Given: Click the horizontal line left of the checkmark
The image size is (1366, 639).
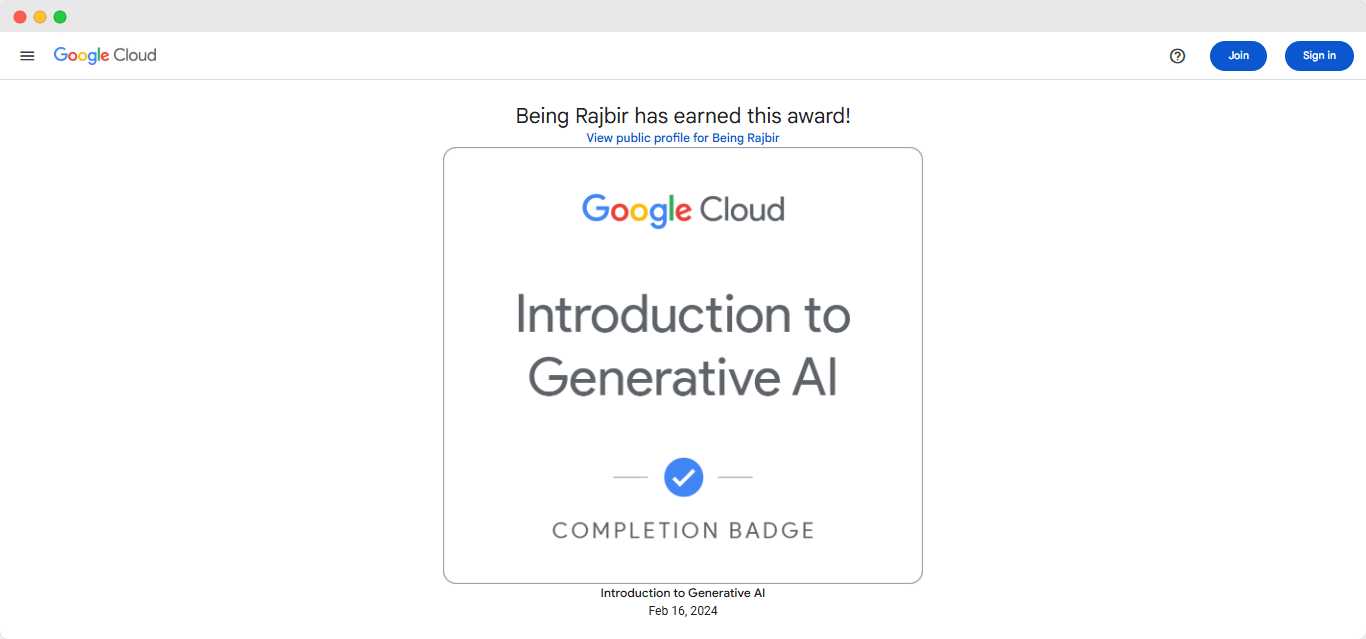Looking at the screenshot, I should pyautogui.click(x=630, y=478).
